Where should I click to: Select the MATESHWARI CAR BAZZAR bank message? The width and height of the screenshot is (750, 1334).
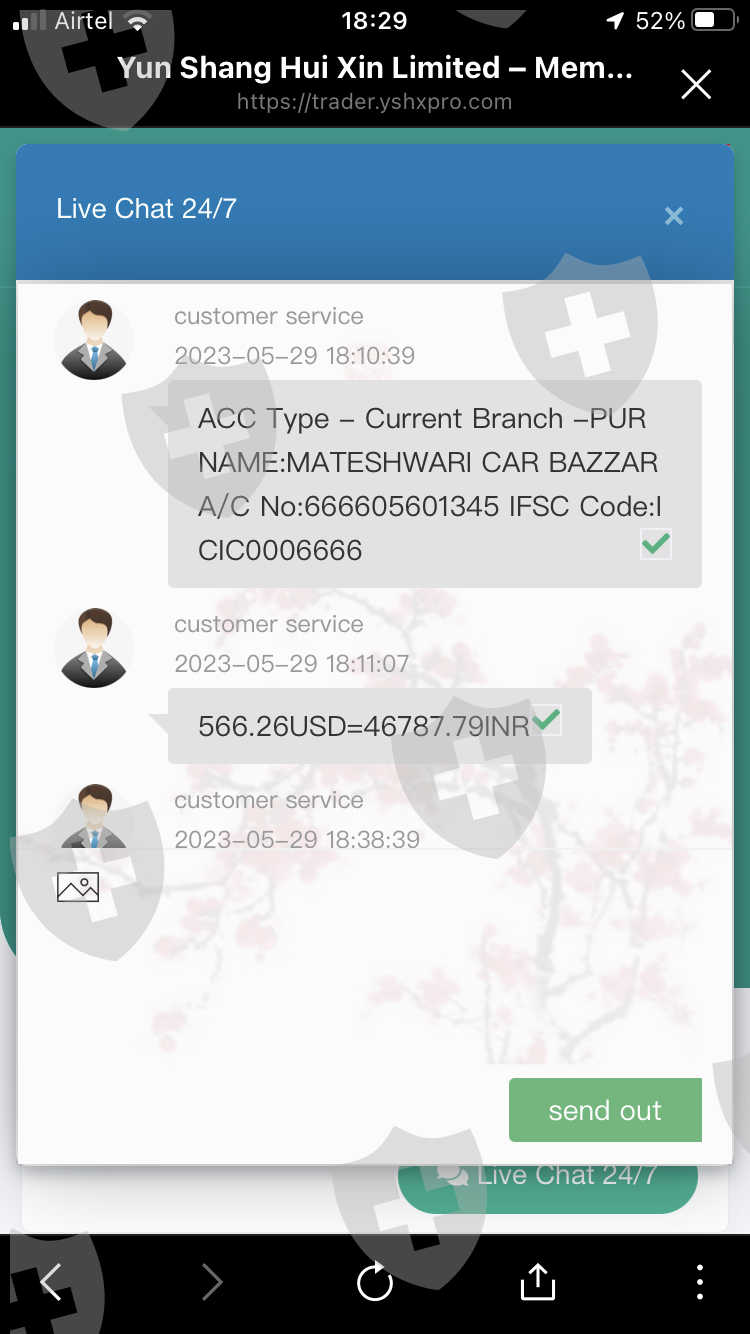click(435, 484)
